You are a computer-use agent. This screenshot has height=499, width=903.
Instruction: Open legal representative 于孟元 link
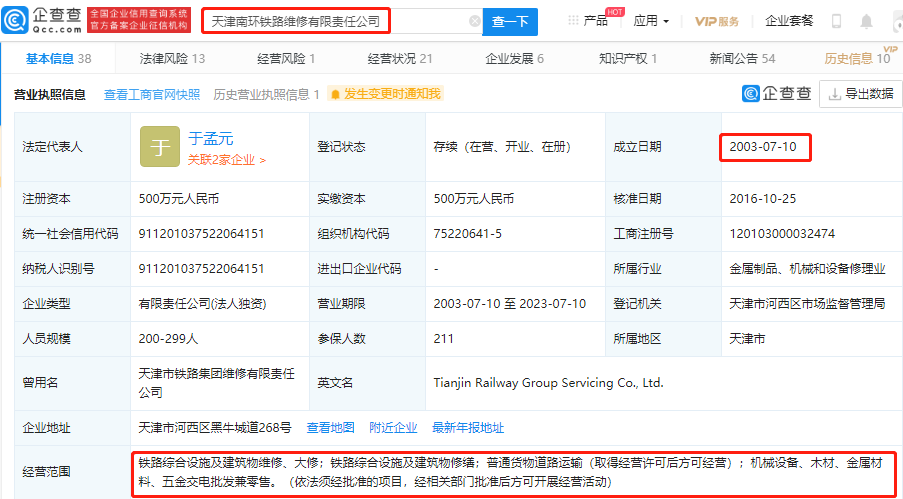click(x=211, y=138)
